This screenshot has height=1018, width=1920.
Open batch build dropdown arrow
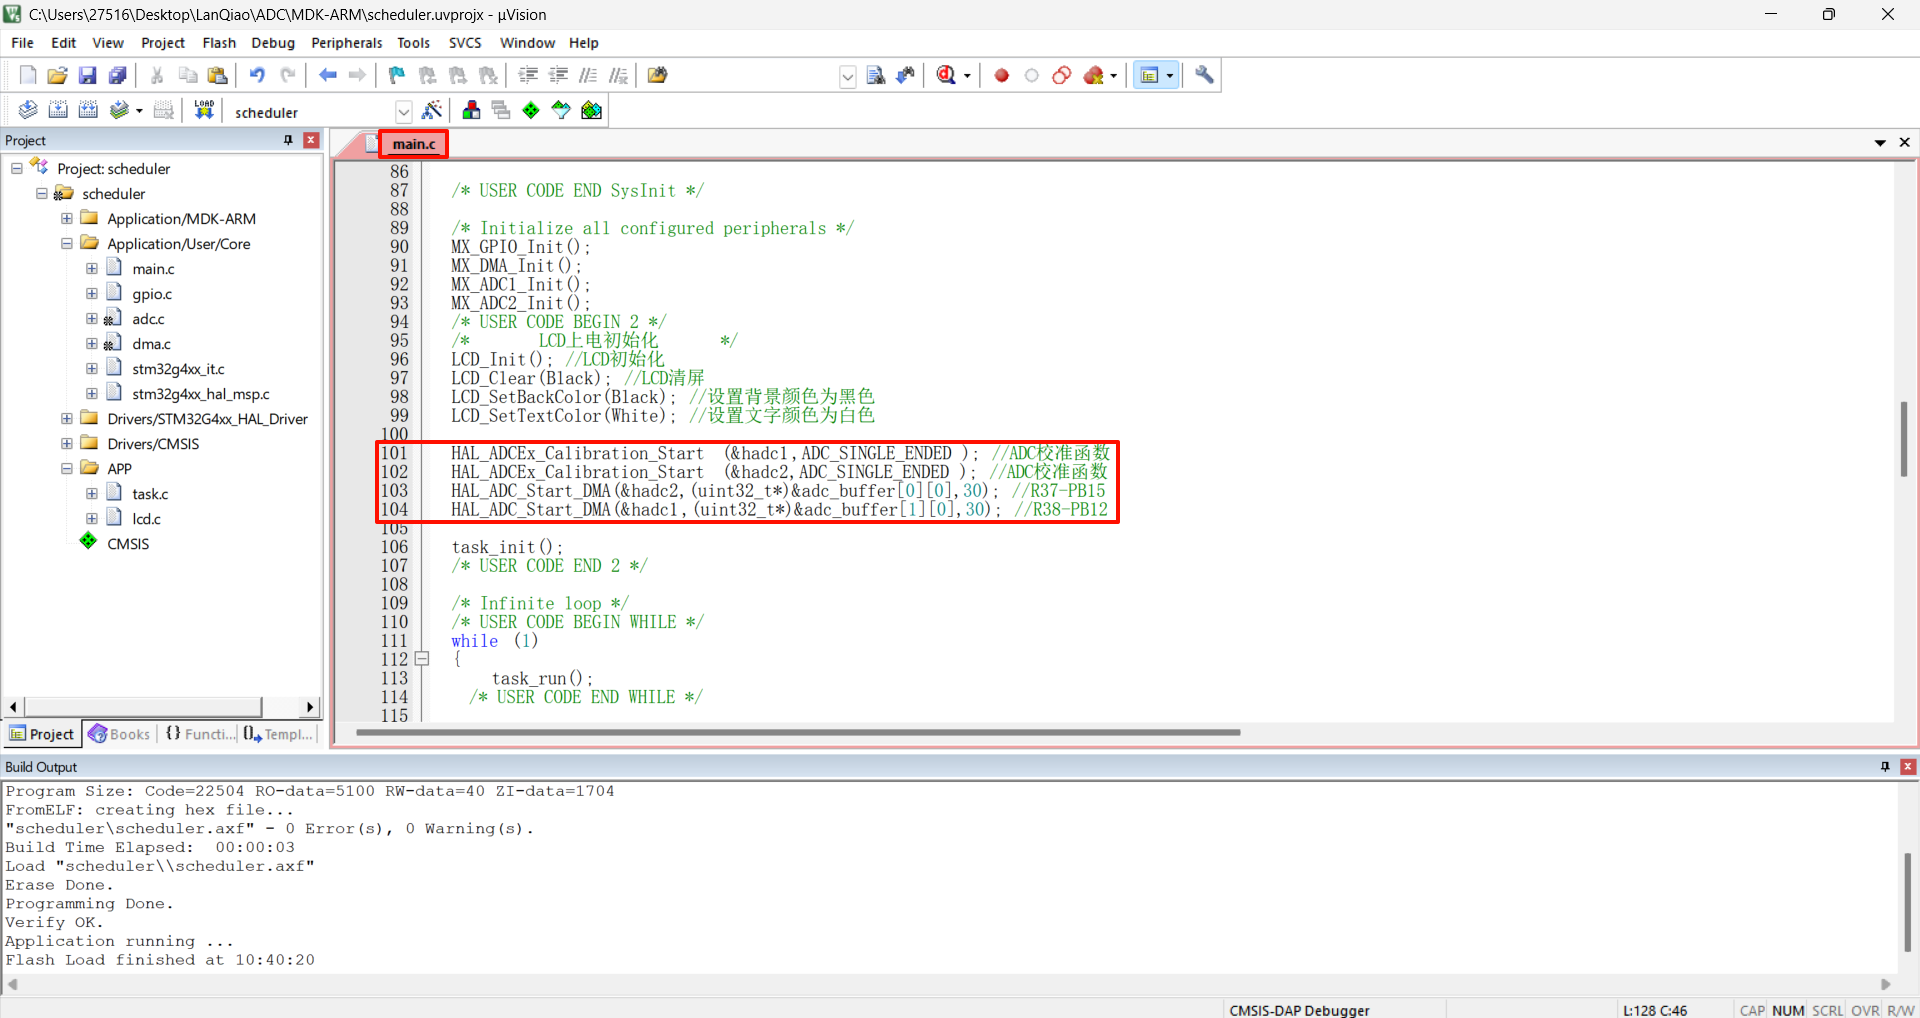[139, 111]
